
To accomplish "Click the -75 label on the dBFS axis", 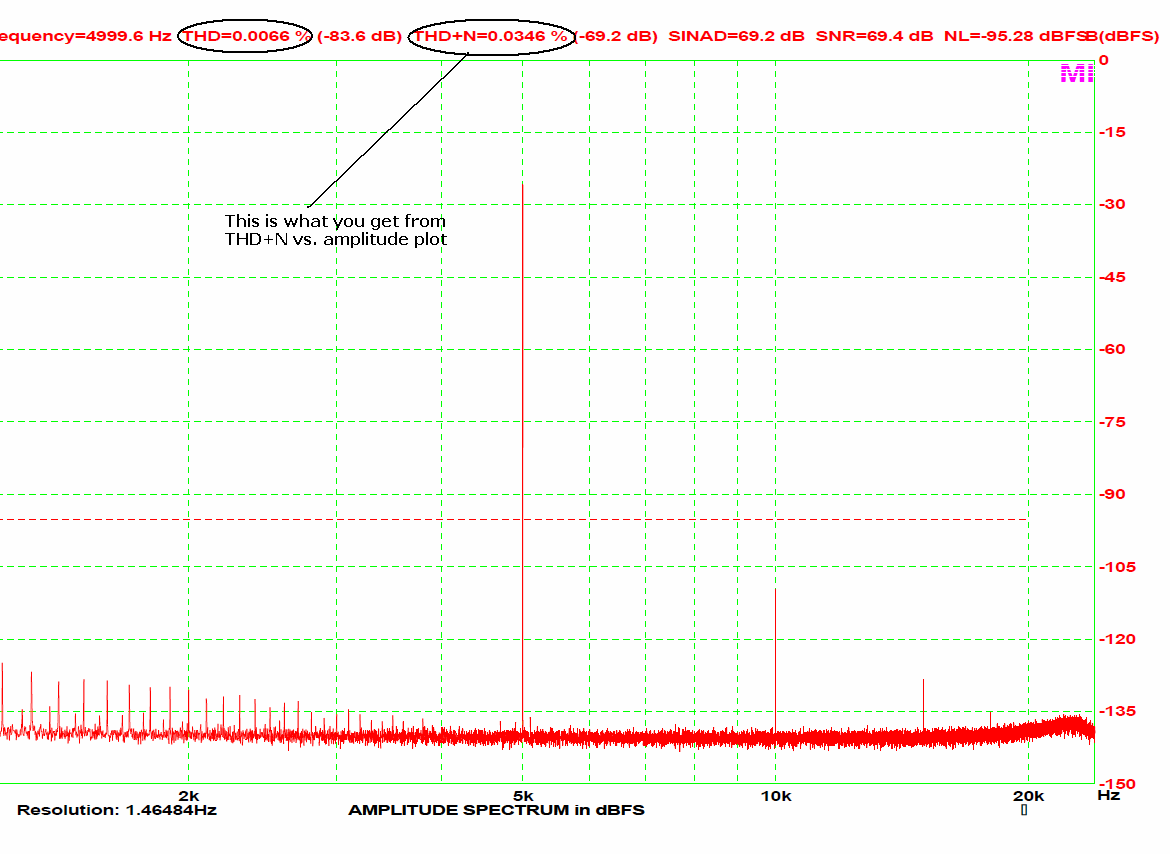I will tap(1113, 422).
